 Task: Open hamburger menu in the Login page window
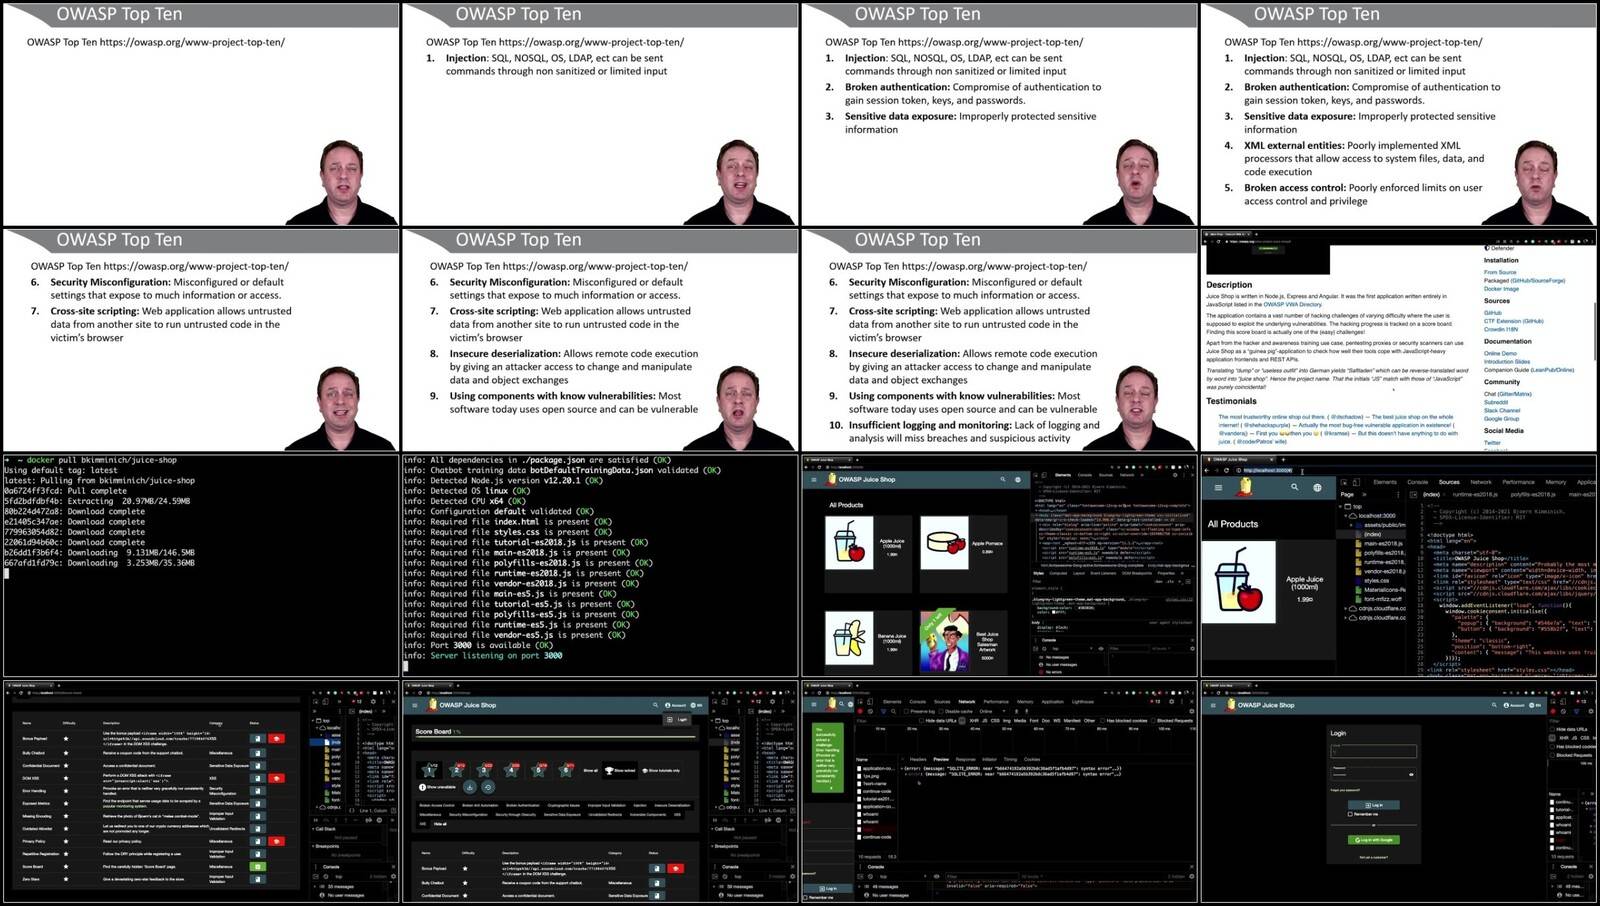1214,705
